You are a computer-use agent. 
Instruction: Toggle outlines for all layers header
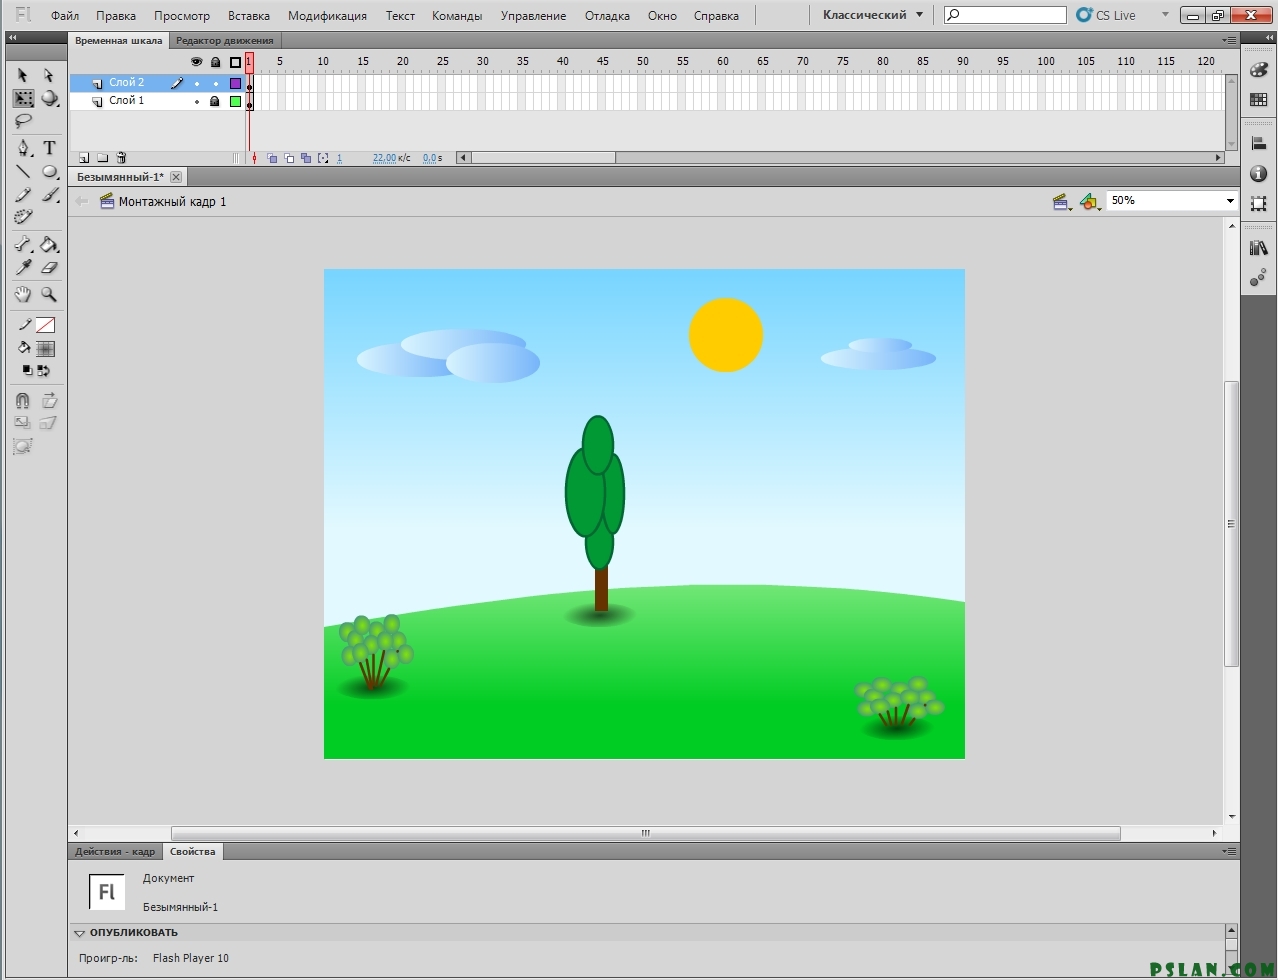coord(235,62)
